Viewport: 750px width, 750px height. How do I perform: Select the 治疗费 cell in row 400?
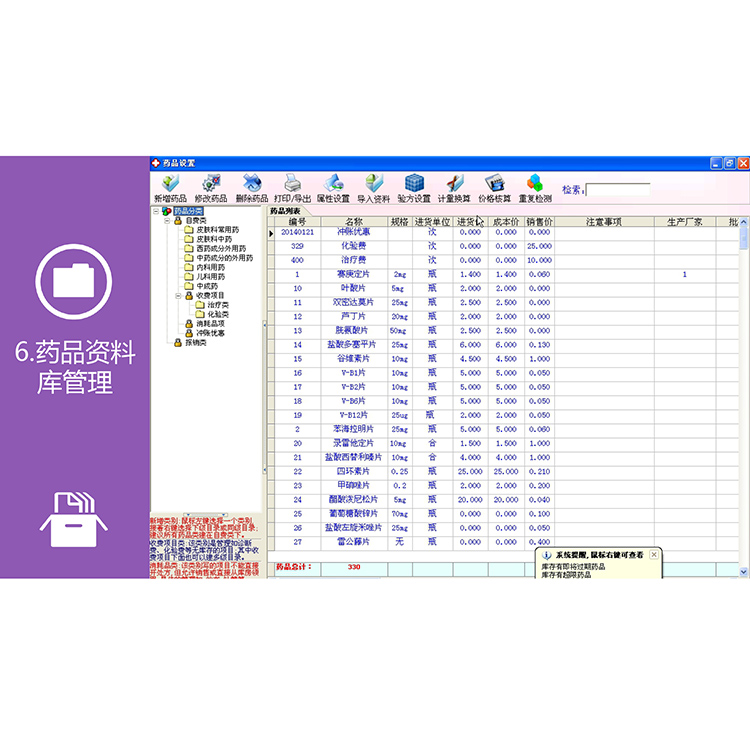[x=354, y=260]
